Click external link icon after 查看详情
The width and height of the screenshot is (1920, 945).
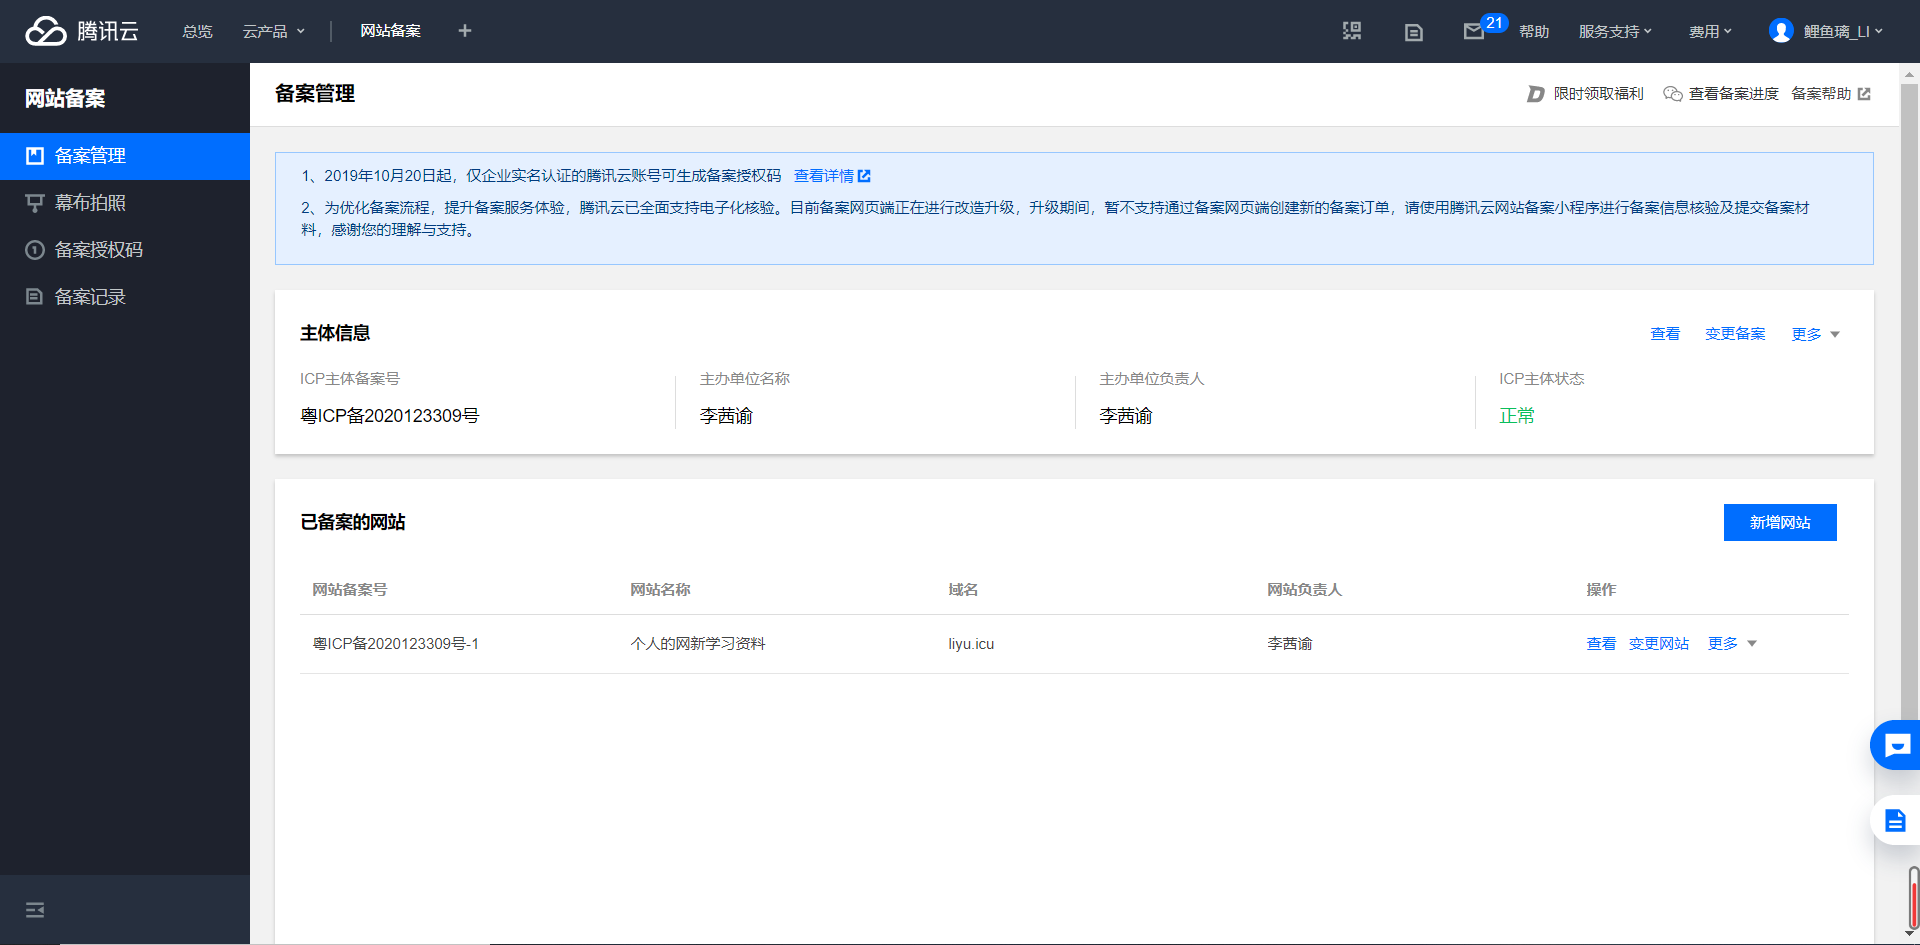coord(864,176)
